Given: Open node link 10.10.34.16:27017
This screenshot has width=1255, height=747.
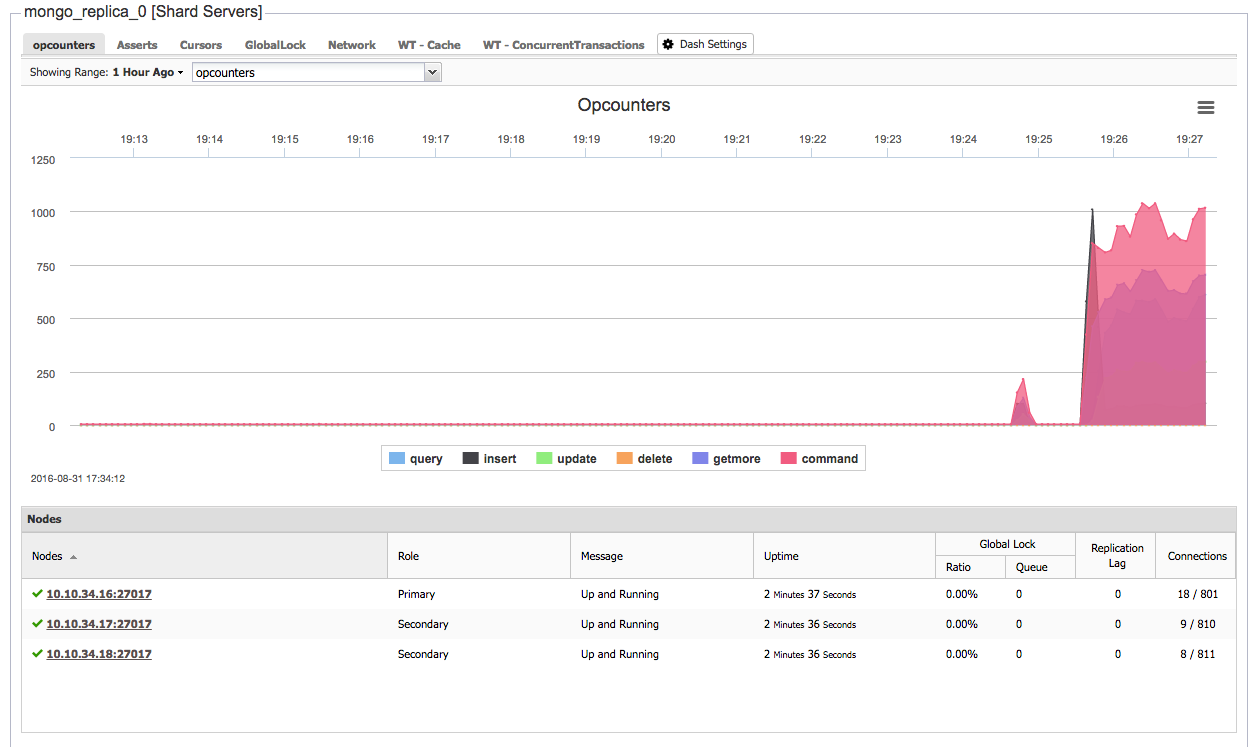Looking at the screenshot, I should 99,594.
